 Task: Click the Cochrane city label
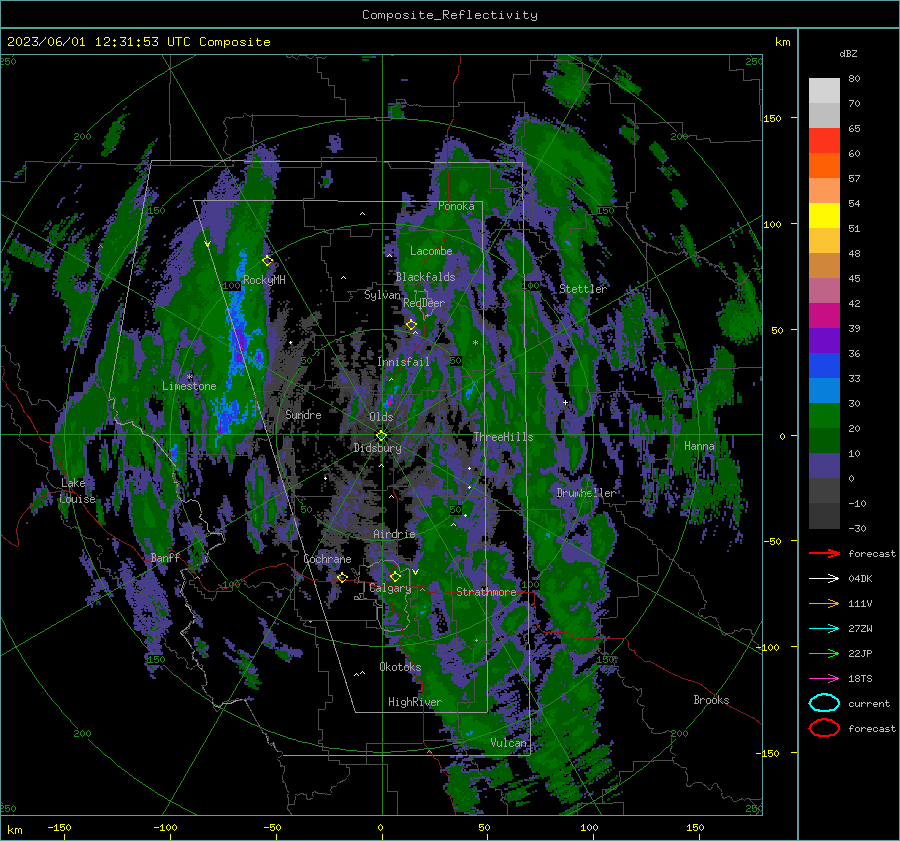327,559
